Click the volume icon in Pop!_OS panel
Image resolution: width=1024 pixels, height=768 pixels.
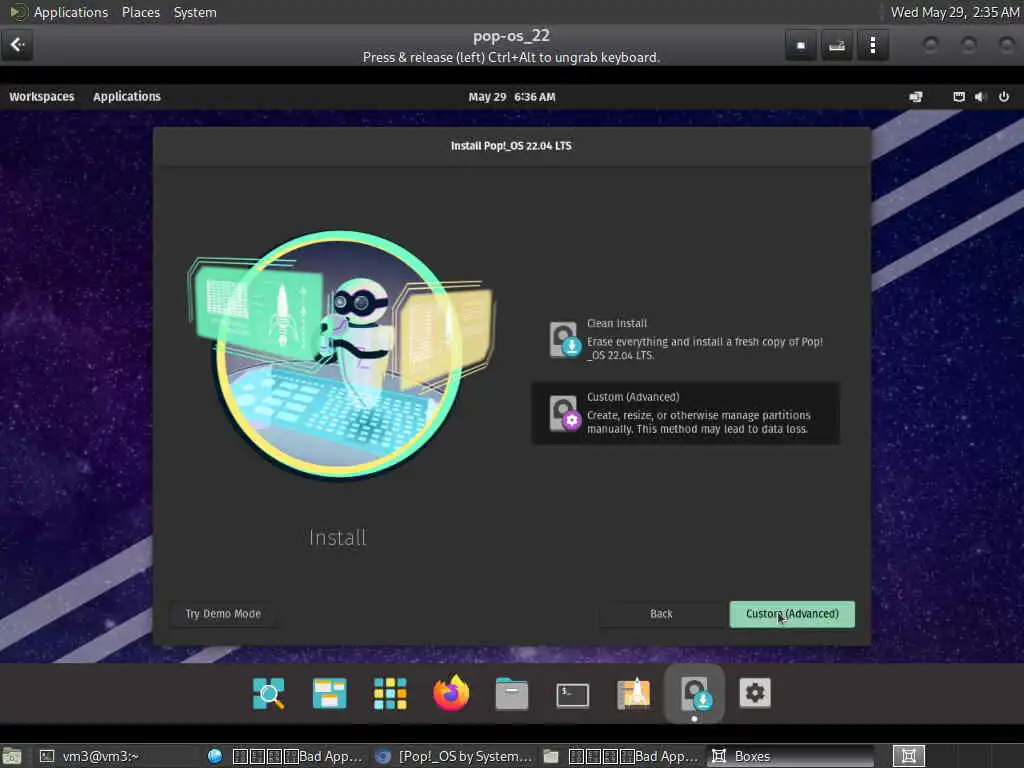[980, 97]
